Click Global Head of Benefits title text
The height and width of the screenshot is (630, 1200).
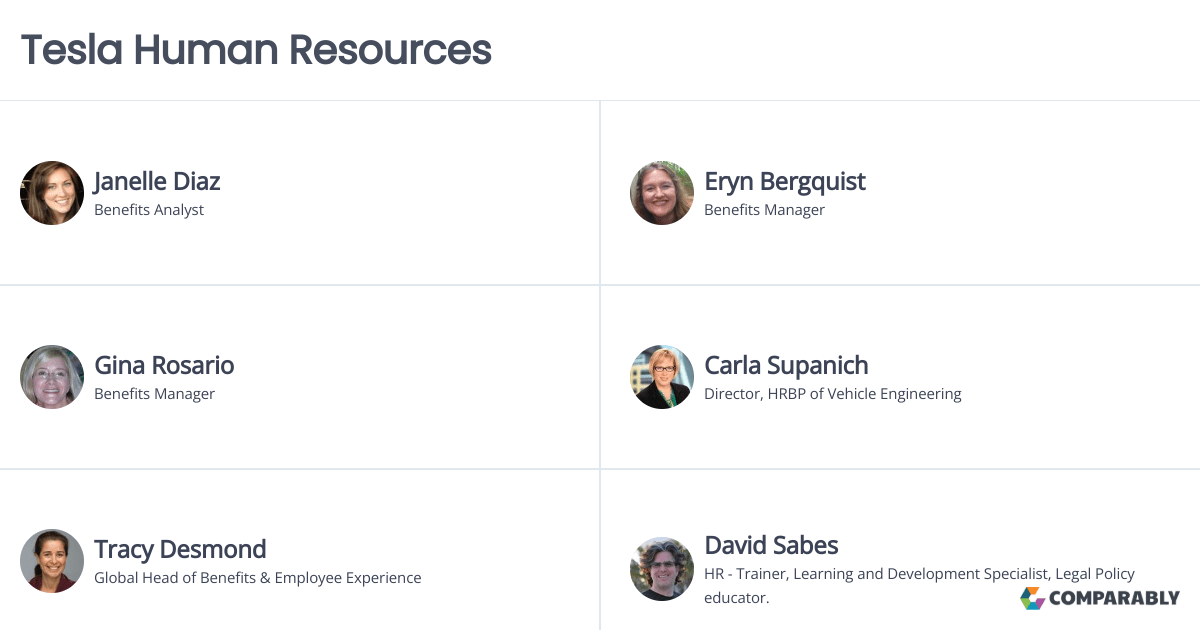[257, 578]
